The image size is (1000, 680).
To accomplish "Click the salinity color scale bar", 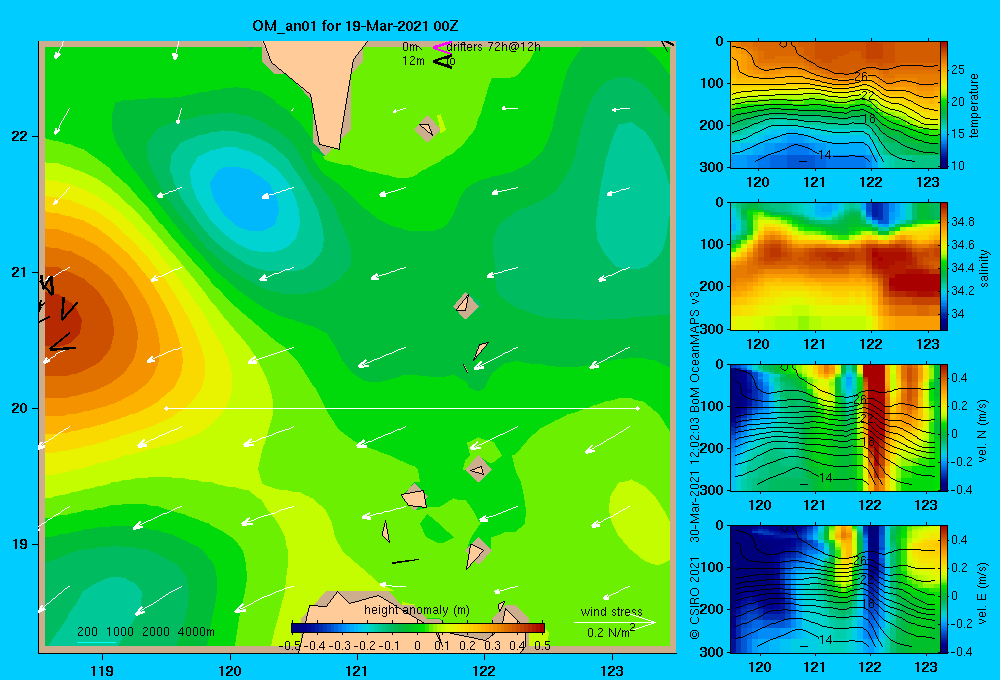I will [944, 266].
